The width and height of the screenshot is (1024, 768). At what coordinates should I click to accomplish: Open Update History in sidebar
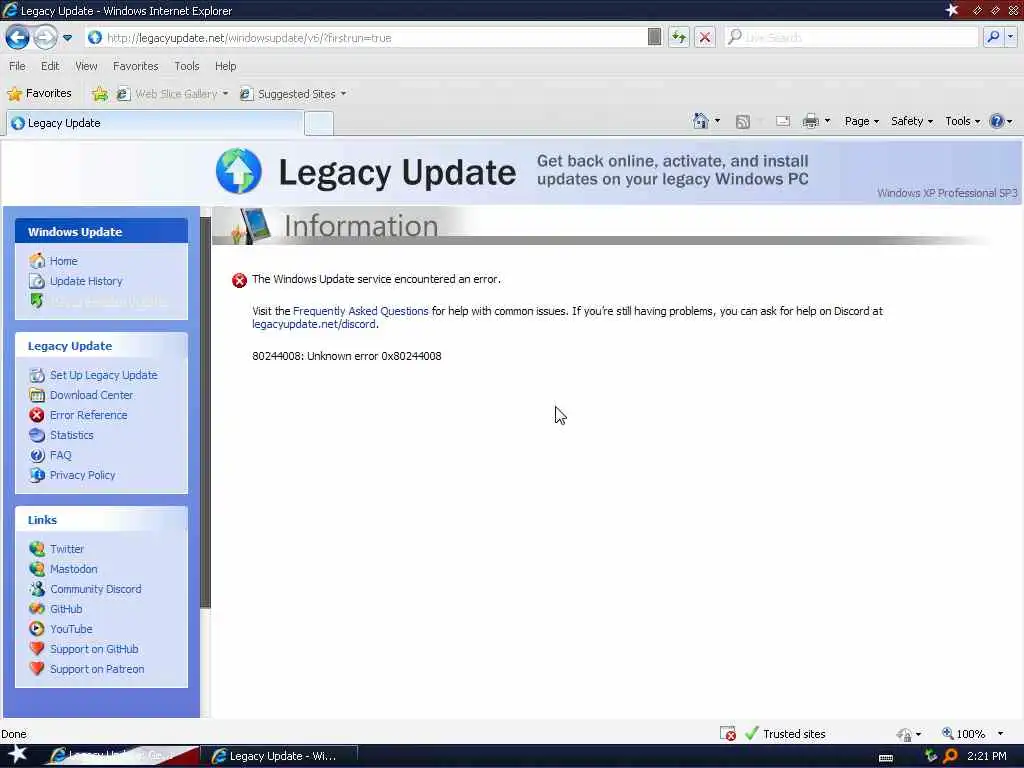tap(86, 281)
